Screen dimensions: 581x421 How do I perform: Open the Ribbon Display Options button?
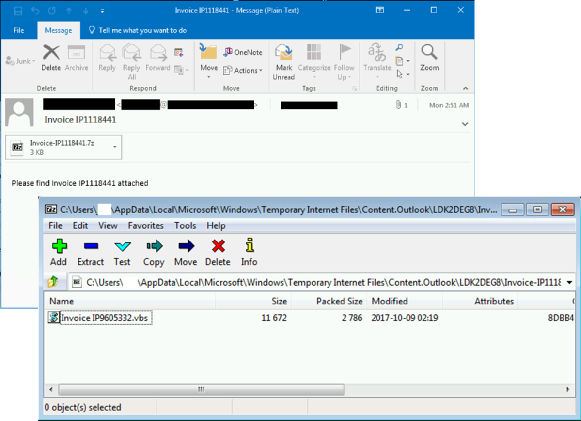coord(380,10)
